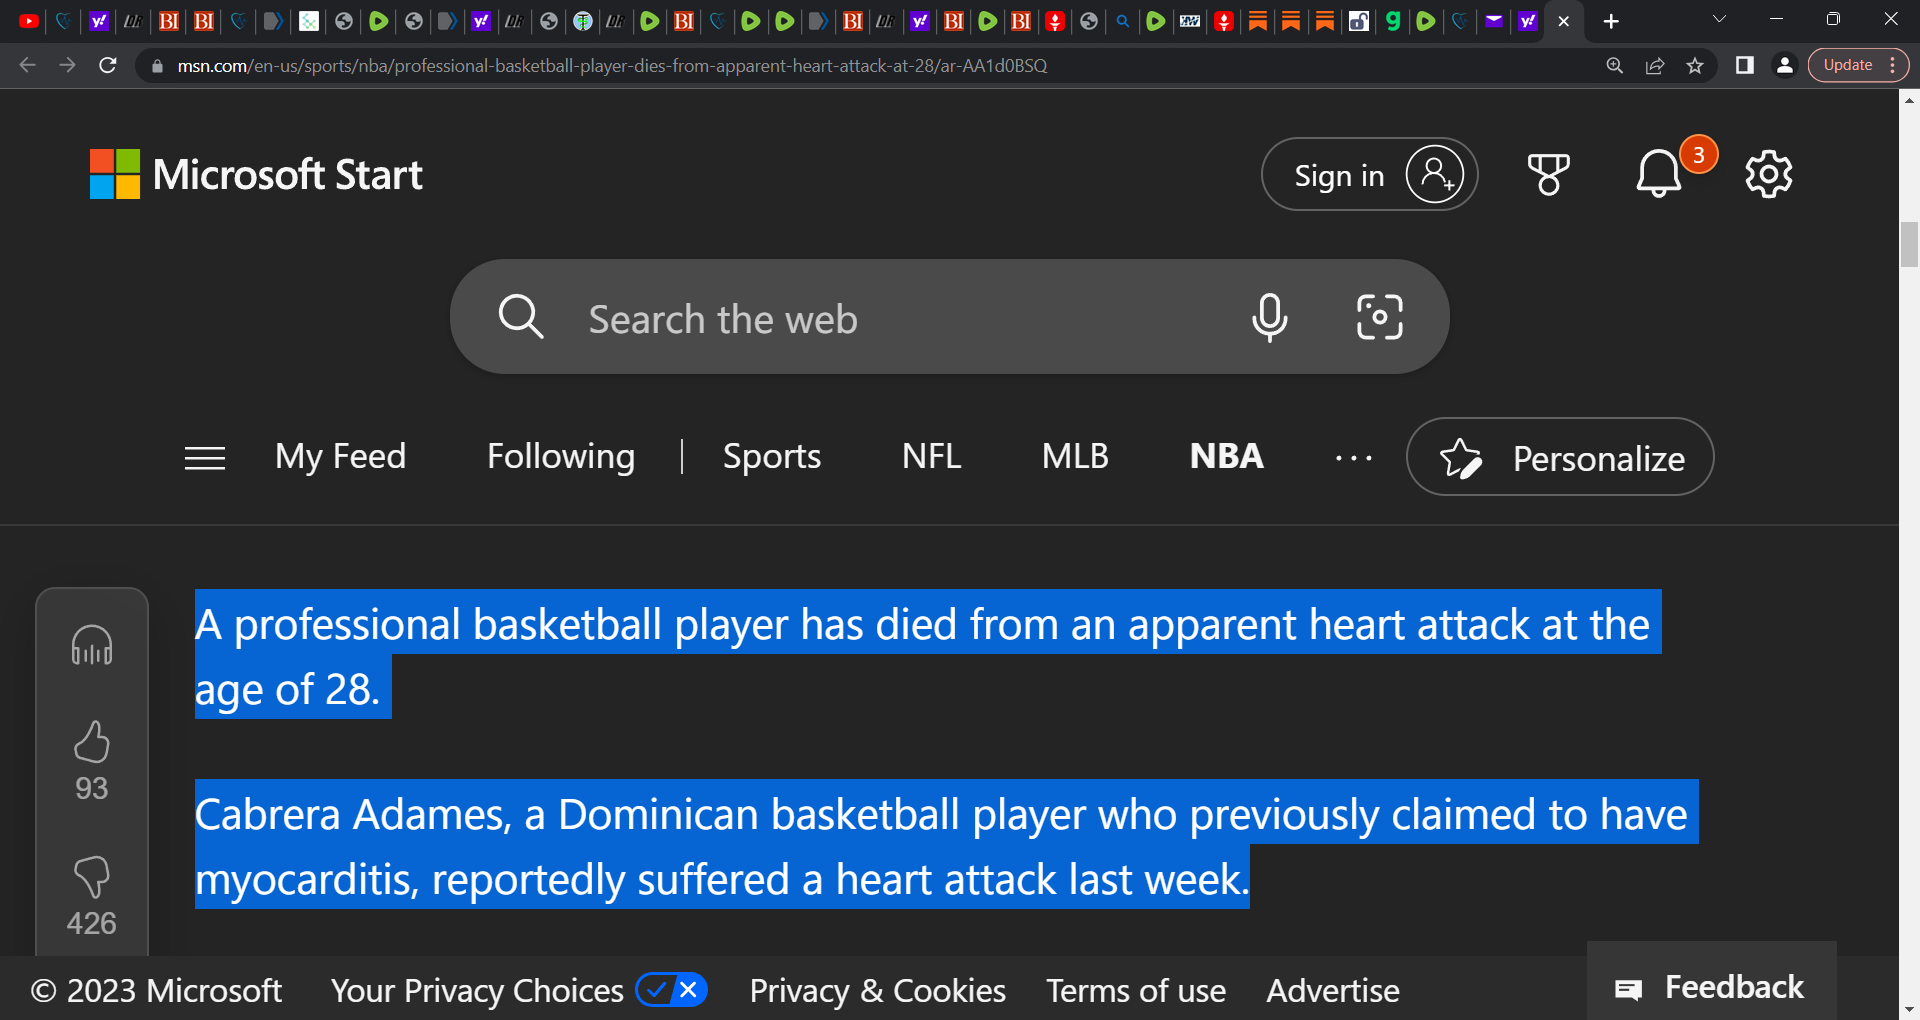Switch to the Sports section
Screen dimensions: 1920x1020
point(772,457)
